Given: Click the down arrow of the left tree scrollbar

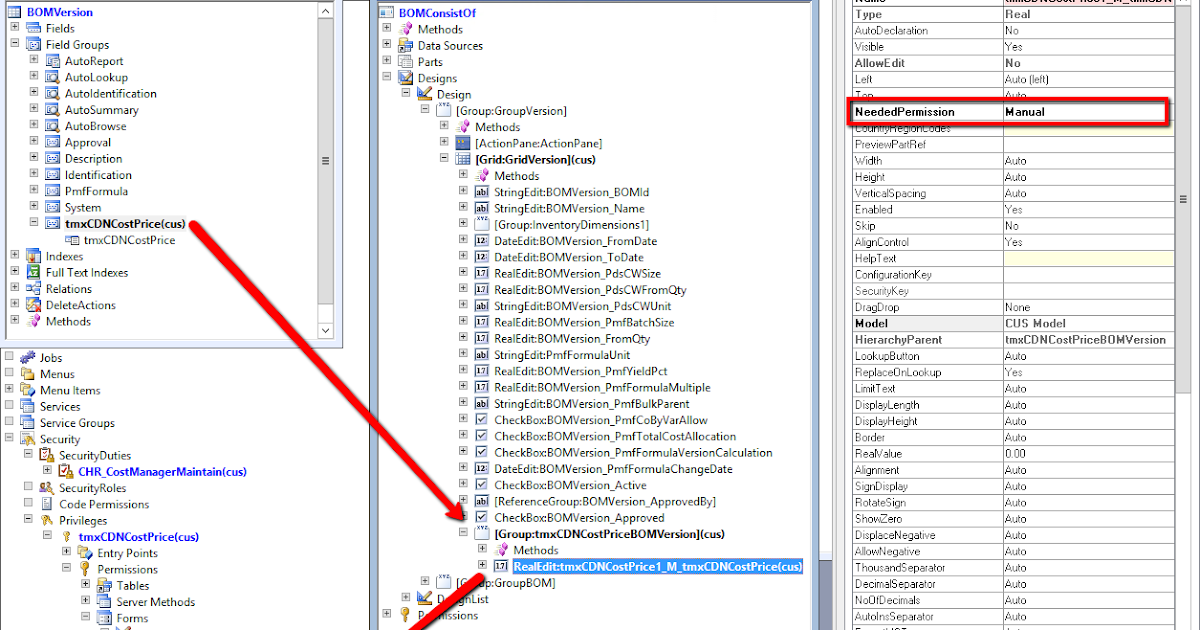Looking at the screenshot, I should click(x=326, y=330).
